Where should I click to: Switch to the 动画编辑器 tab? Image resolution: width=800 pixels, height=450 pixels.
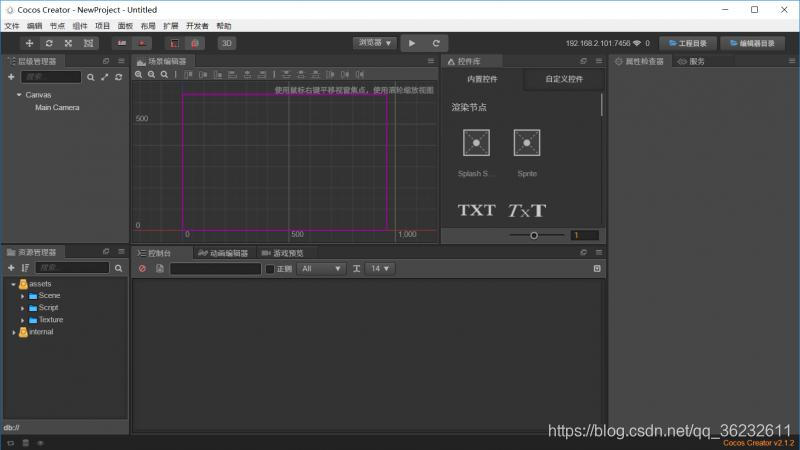(223, 253)
